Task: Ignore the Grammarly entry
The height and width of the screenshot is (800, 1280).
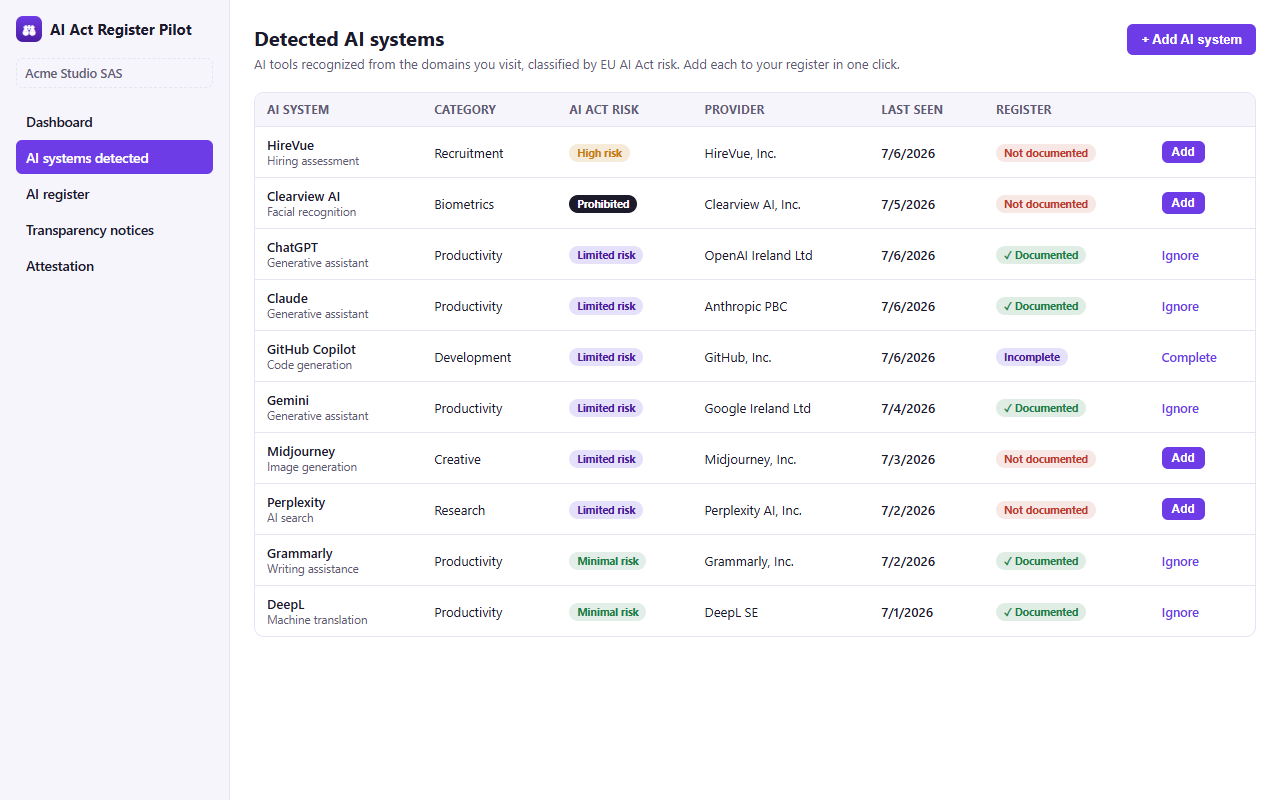Action: tap(1180, 561)
